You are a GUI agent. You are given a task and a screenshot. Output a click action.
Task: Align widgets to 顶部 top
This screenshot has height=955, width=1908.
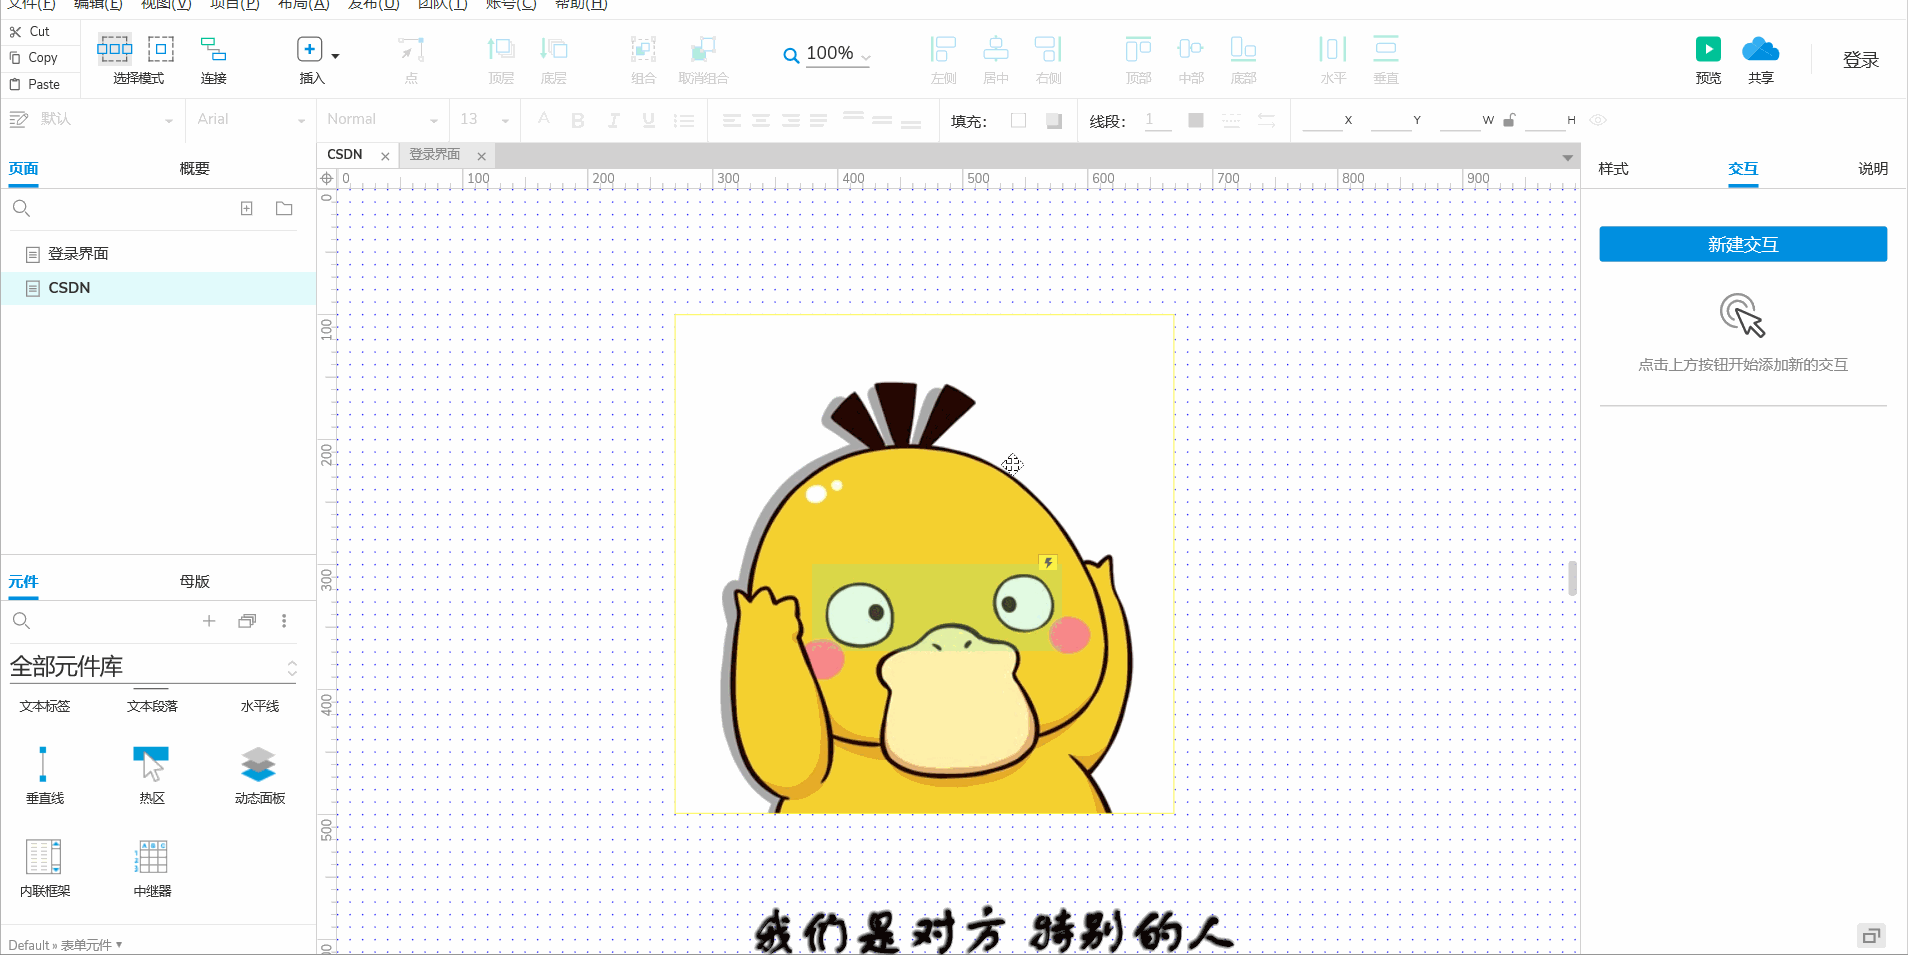(x=1138, y=59)
